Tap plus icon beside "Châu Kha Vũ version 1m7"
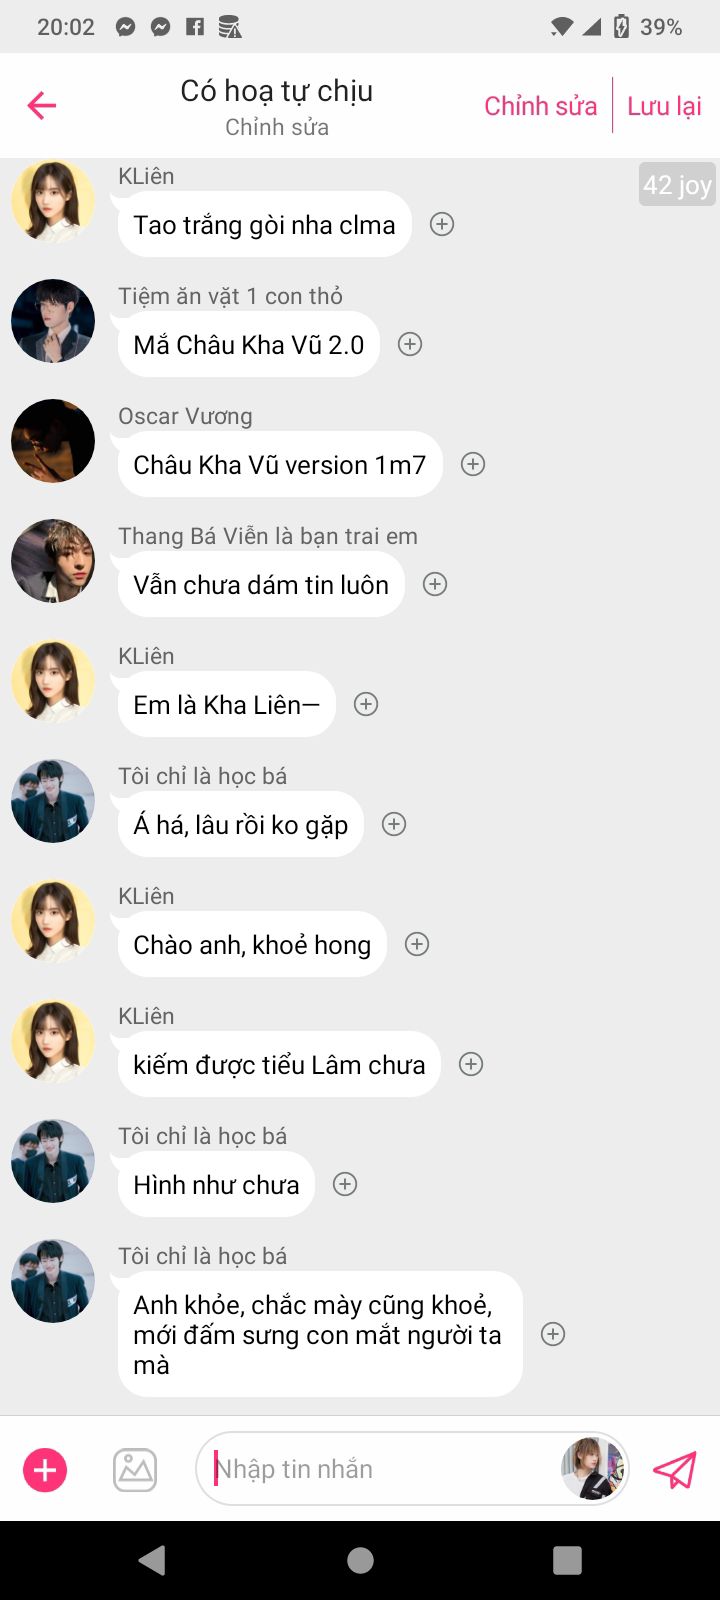This screenshot has width=720, height=1600. click(x=473, y=464)
